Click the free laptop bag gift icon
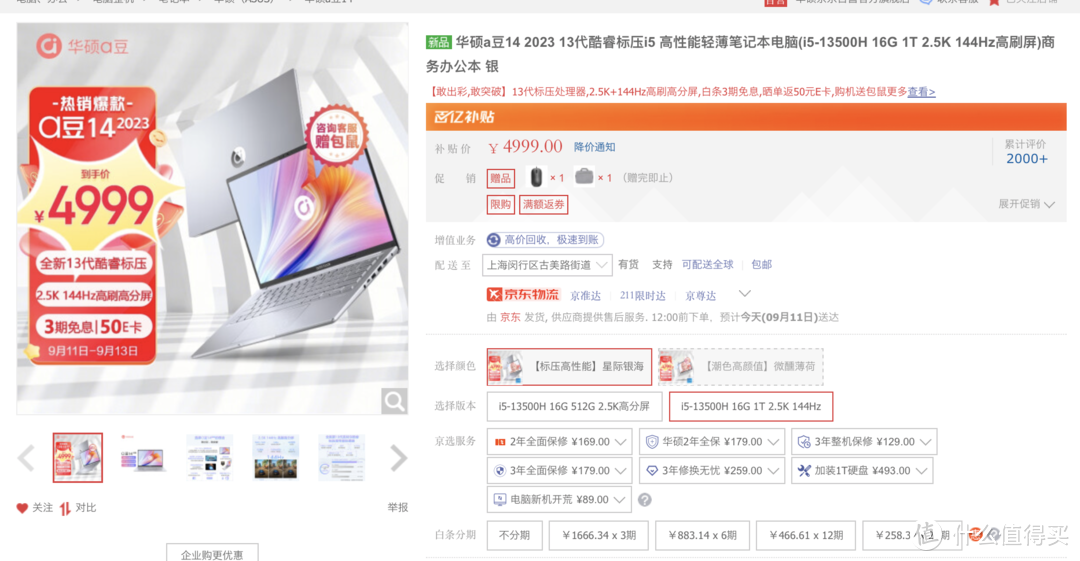This screenshot has width=1080, height=561. (584, 176)
